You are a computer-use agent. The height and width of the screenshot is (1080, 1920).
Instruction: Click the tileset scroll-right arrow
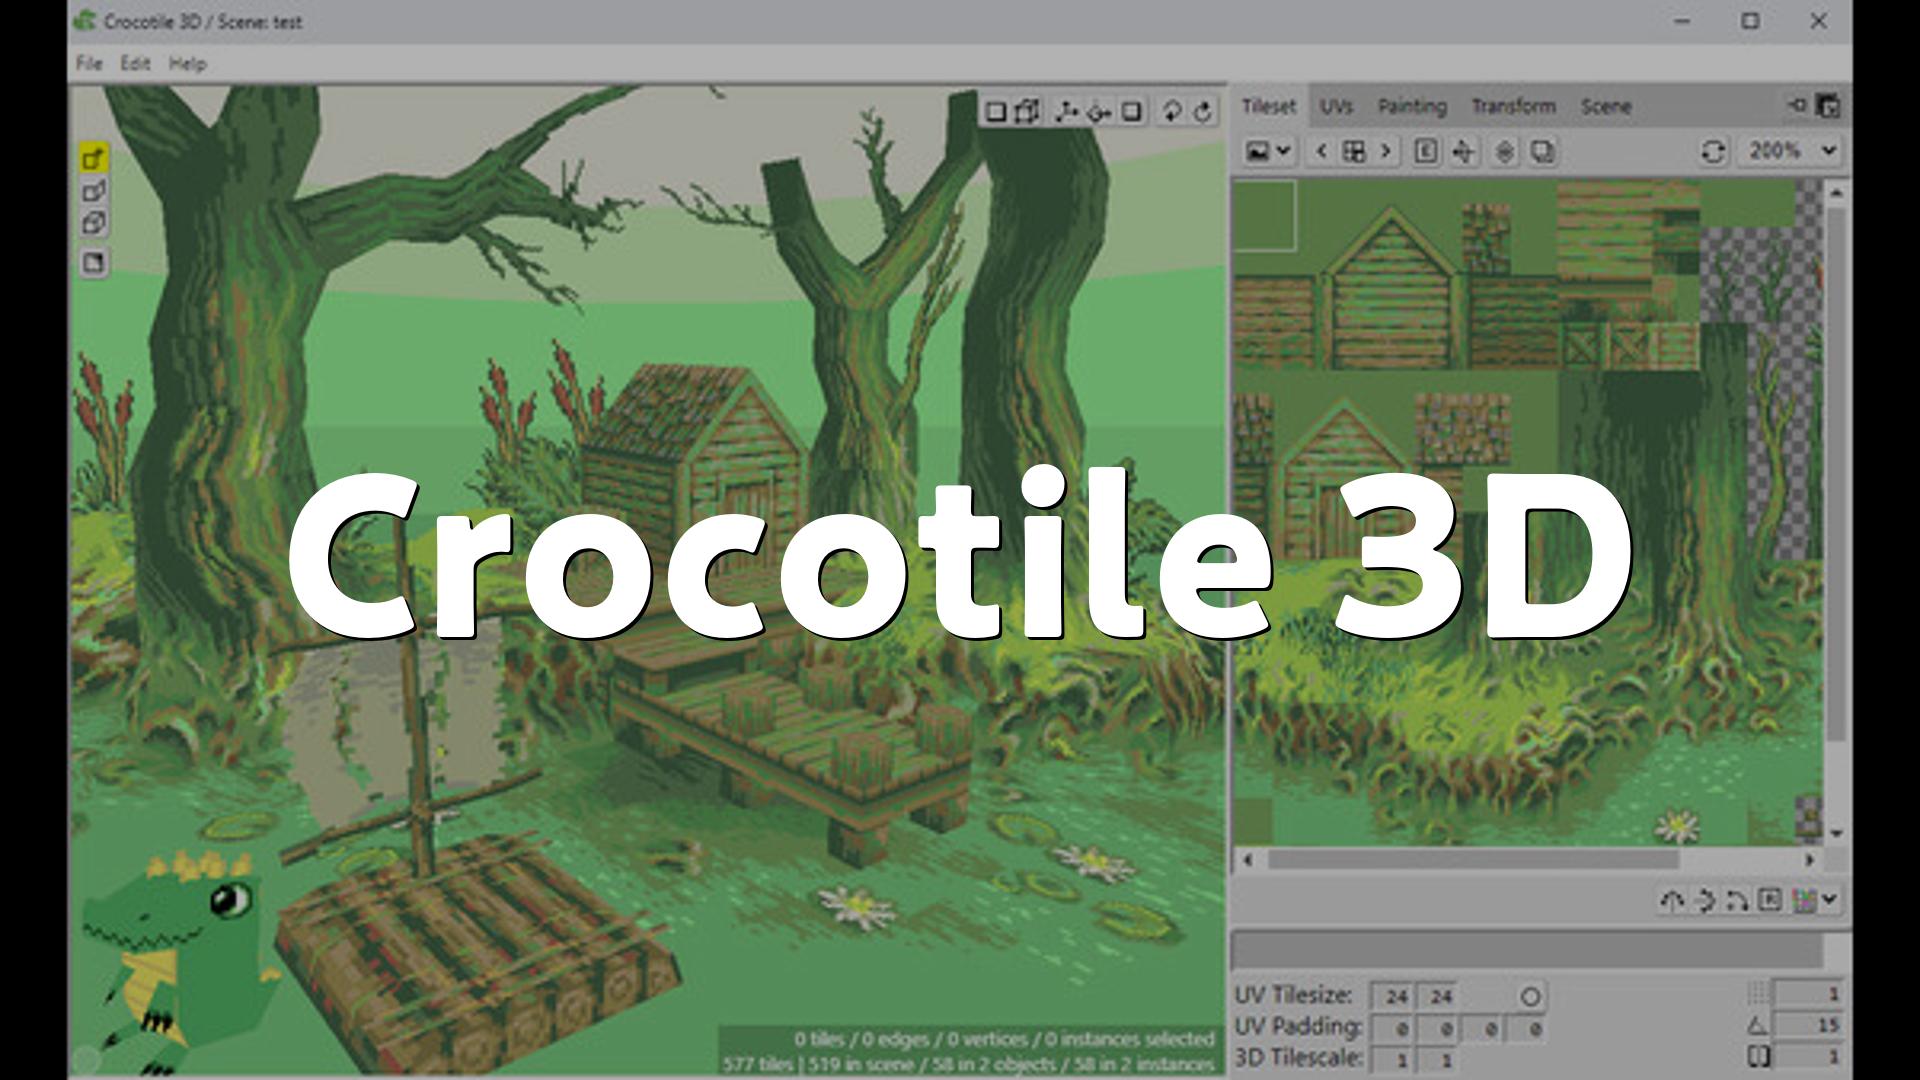coord(1809,860)
